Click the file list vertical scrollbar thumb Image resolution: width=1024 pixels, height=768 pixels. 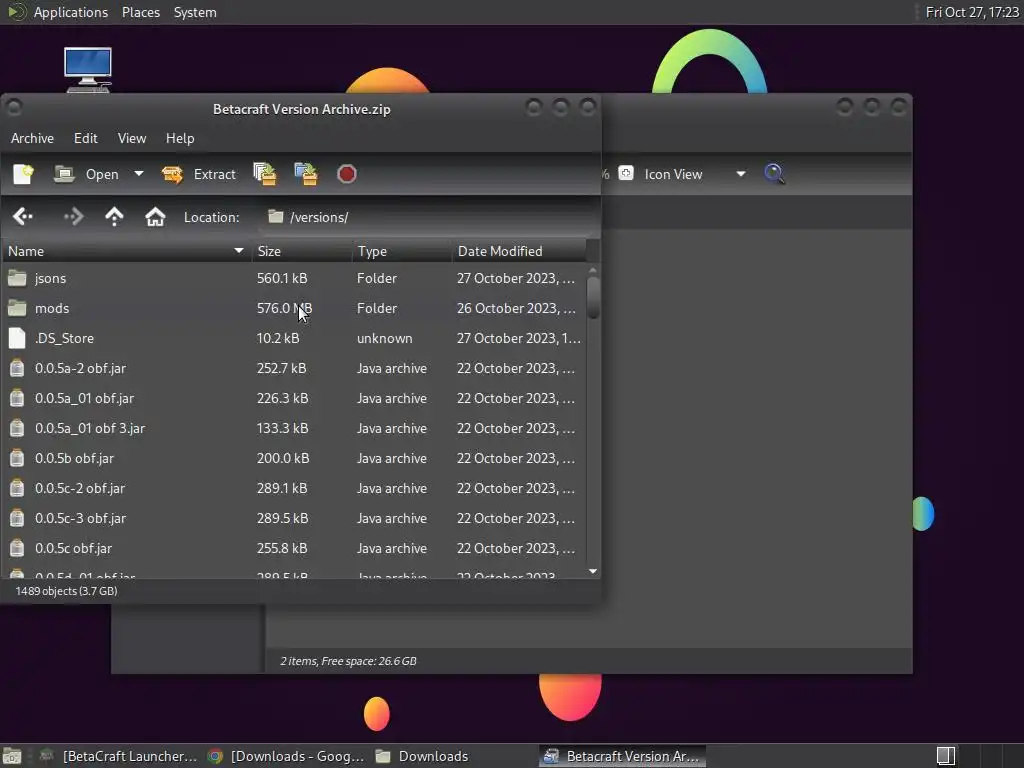[x=593, y=298]
